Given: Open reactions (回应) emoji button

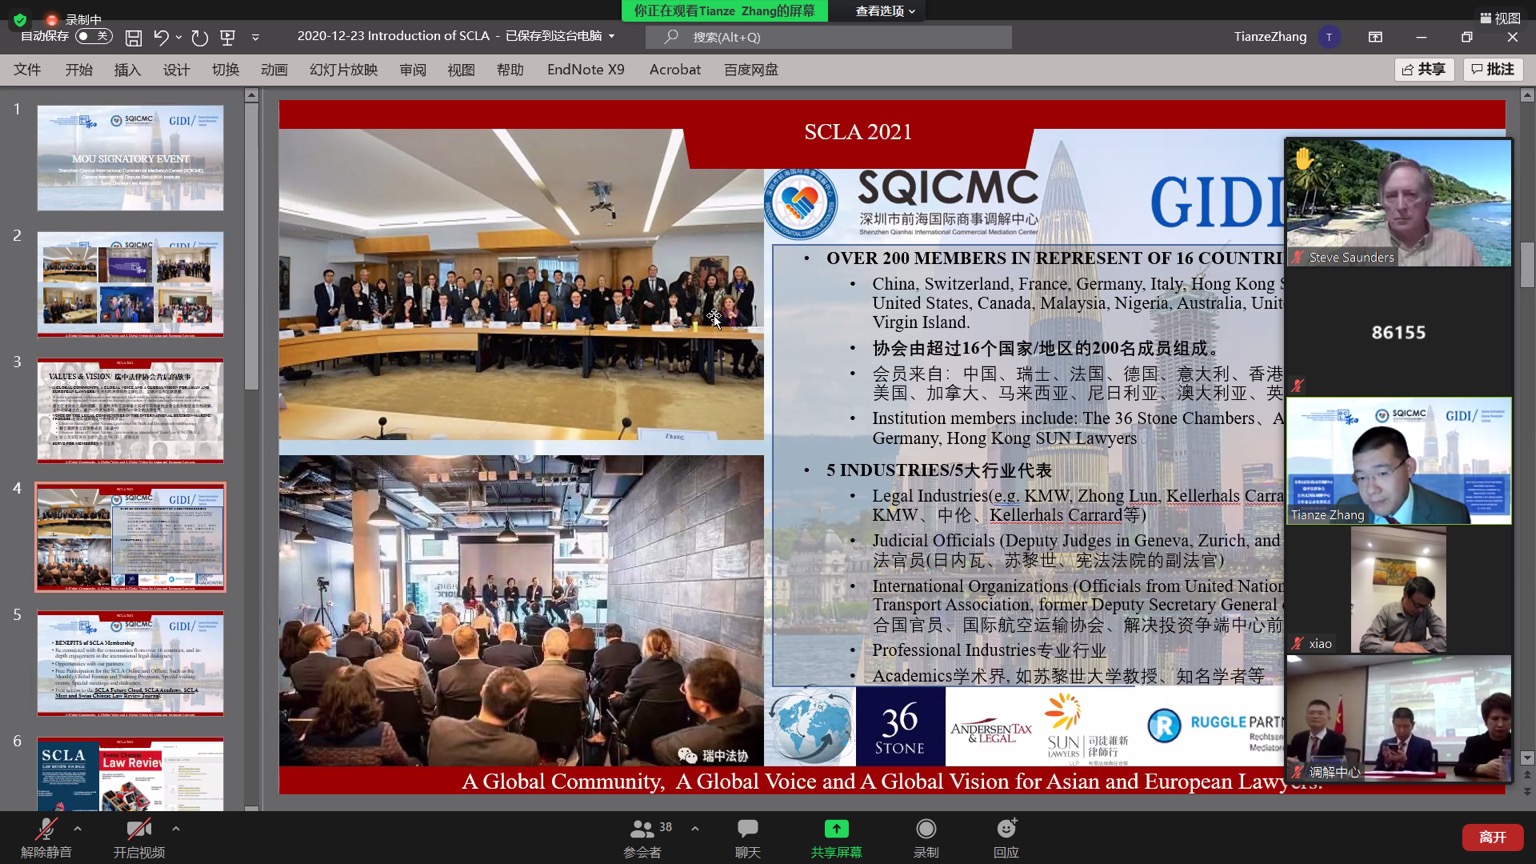Looking at the screenshot, I should click(1006, 837).
